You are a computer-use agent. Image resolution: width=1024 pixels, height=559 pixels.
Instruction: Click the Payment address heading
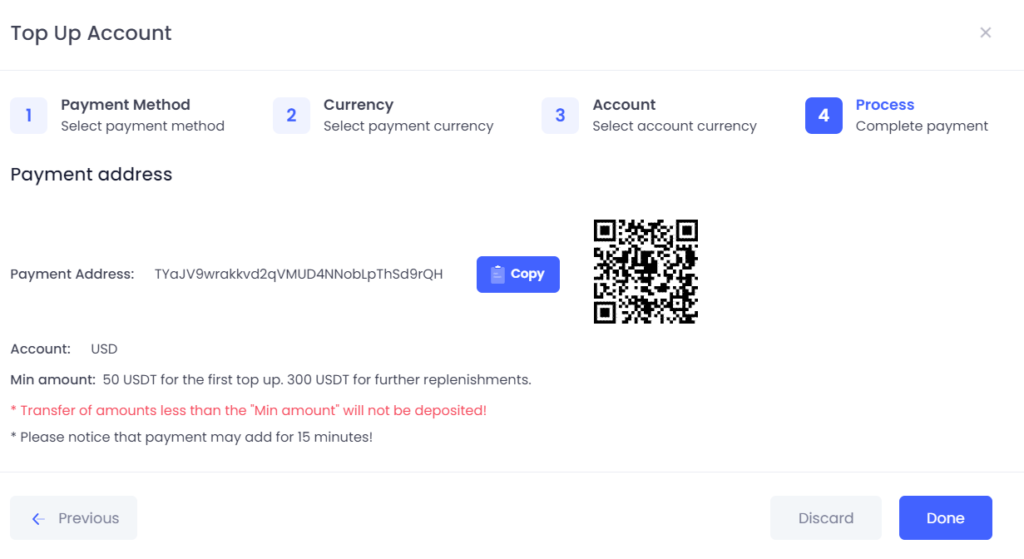point(91,175)
